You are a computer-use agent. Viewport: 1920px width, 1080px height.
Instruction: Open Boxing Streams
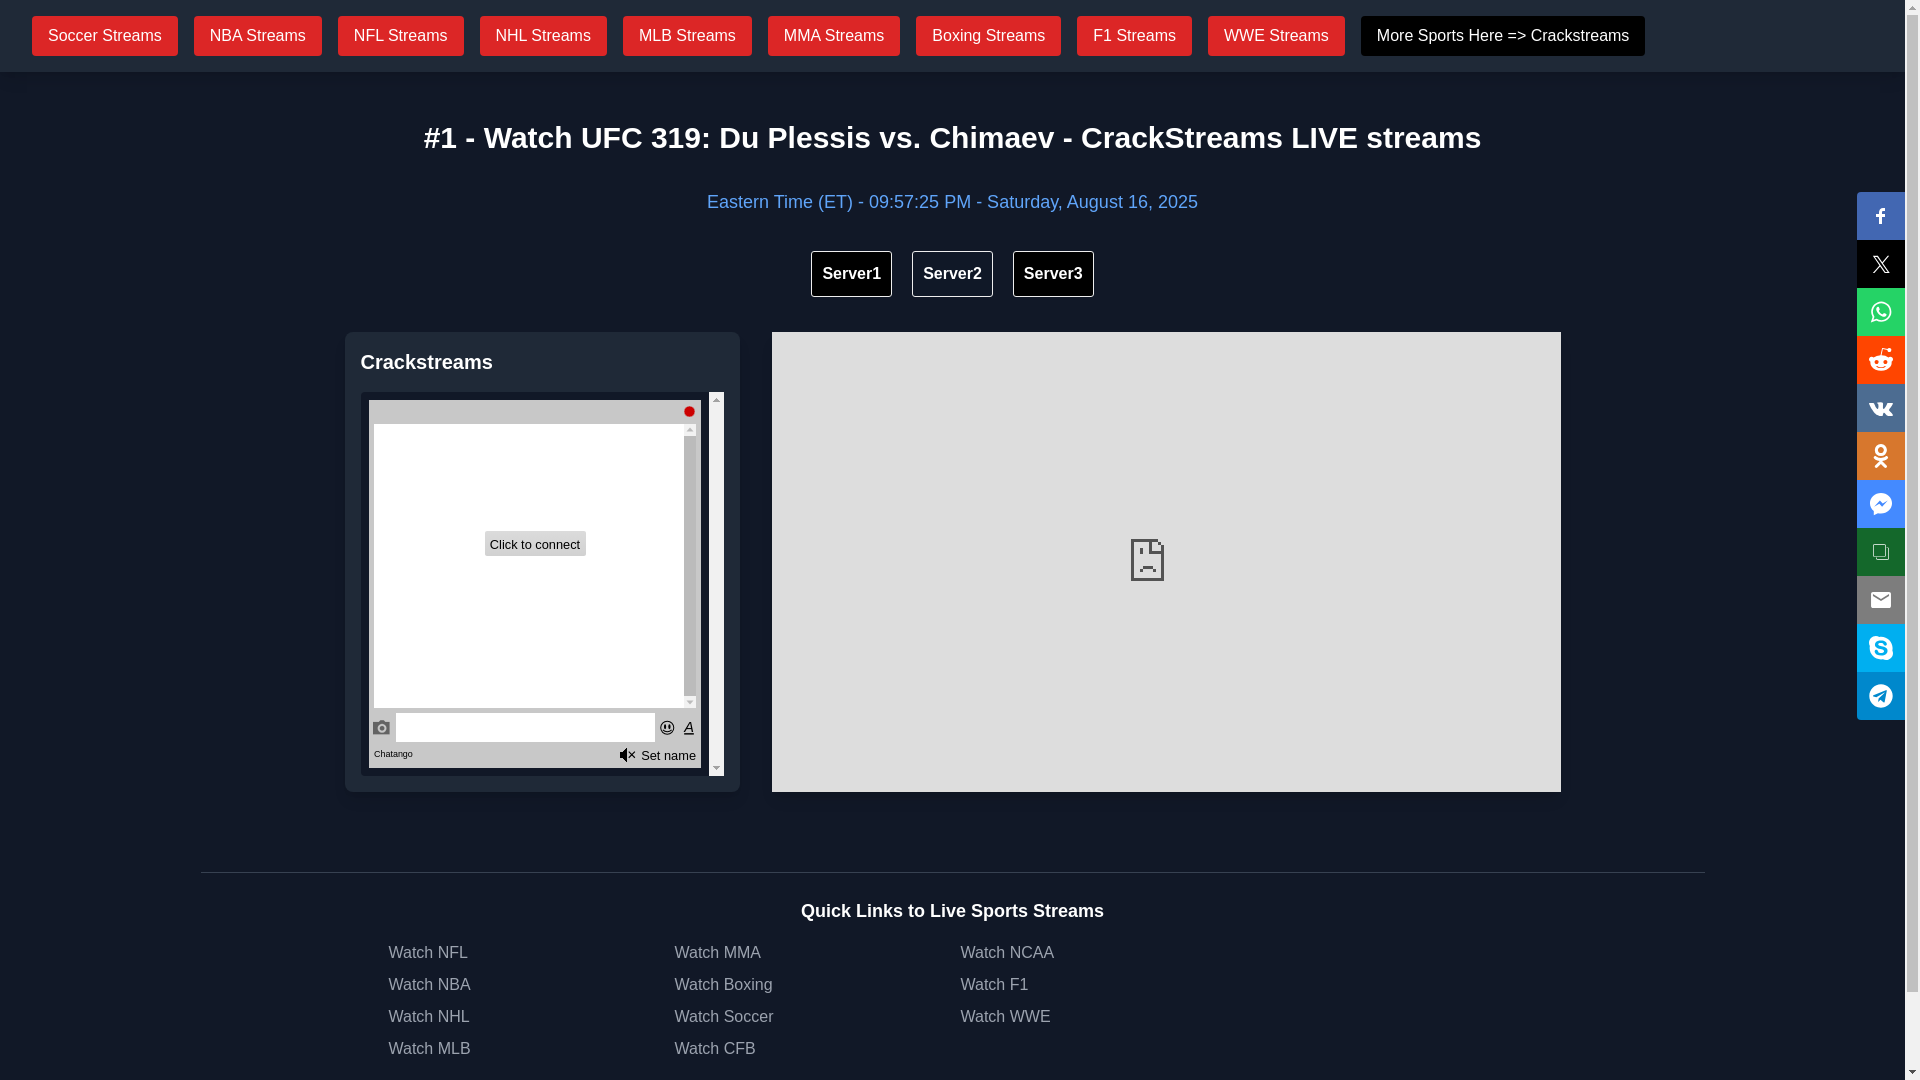[x=988, y=36]
